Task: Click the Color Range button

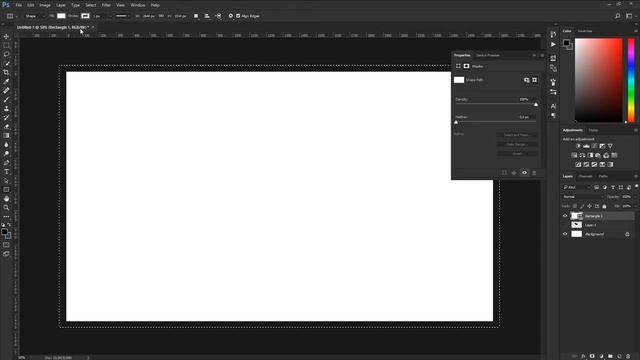Action: pyautogui.click(x=517, y=144)
